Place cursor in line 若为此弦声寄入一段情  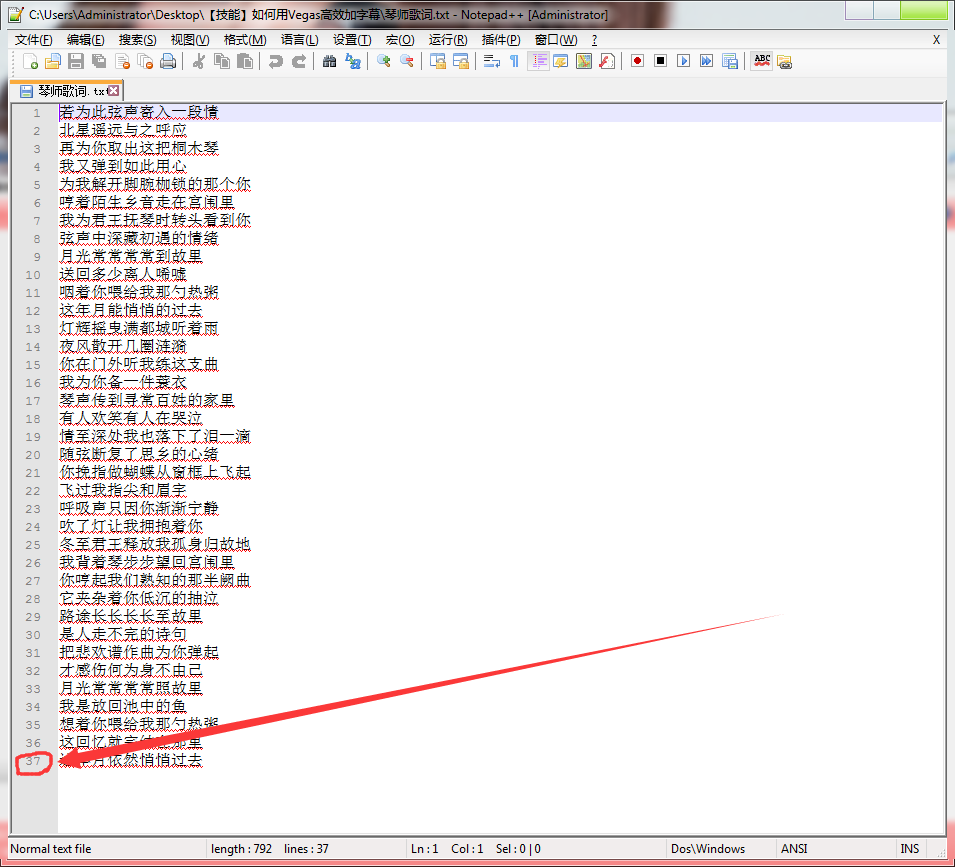(139, 112)
